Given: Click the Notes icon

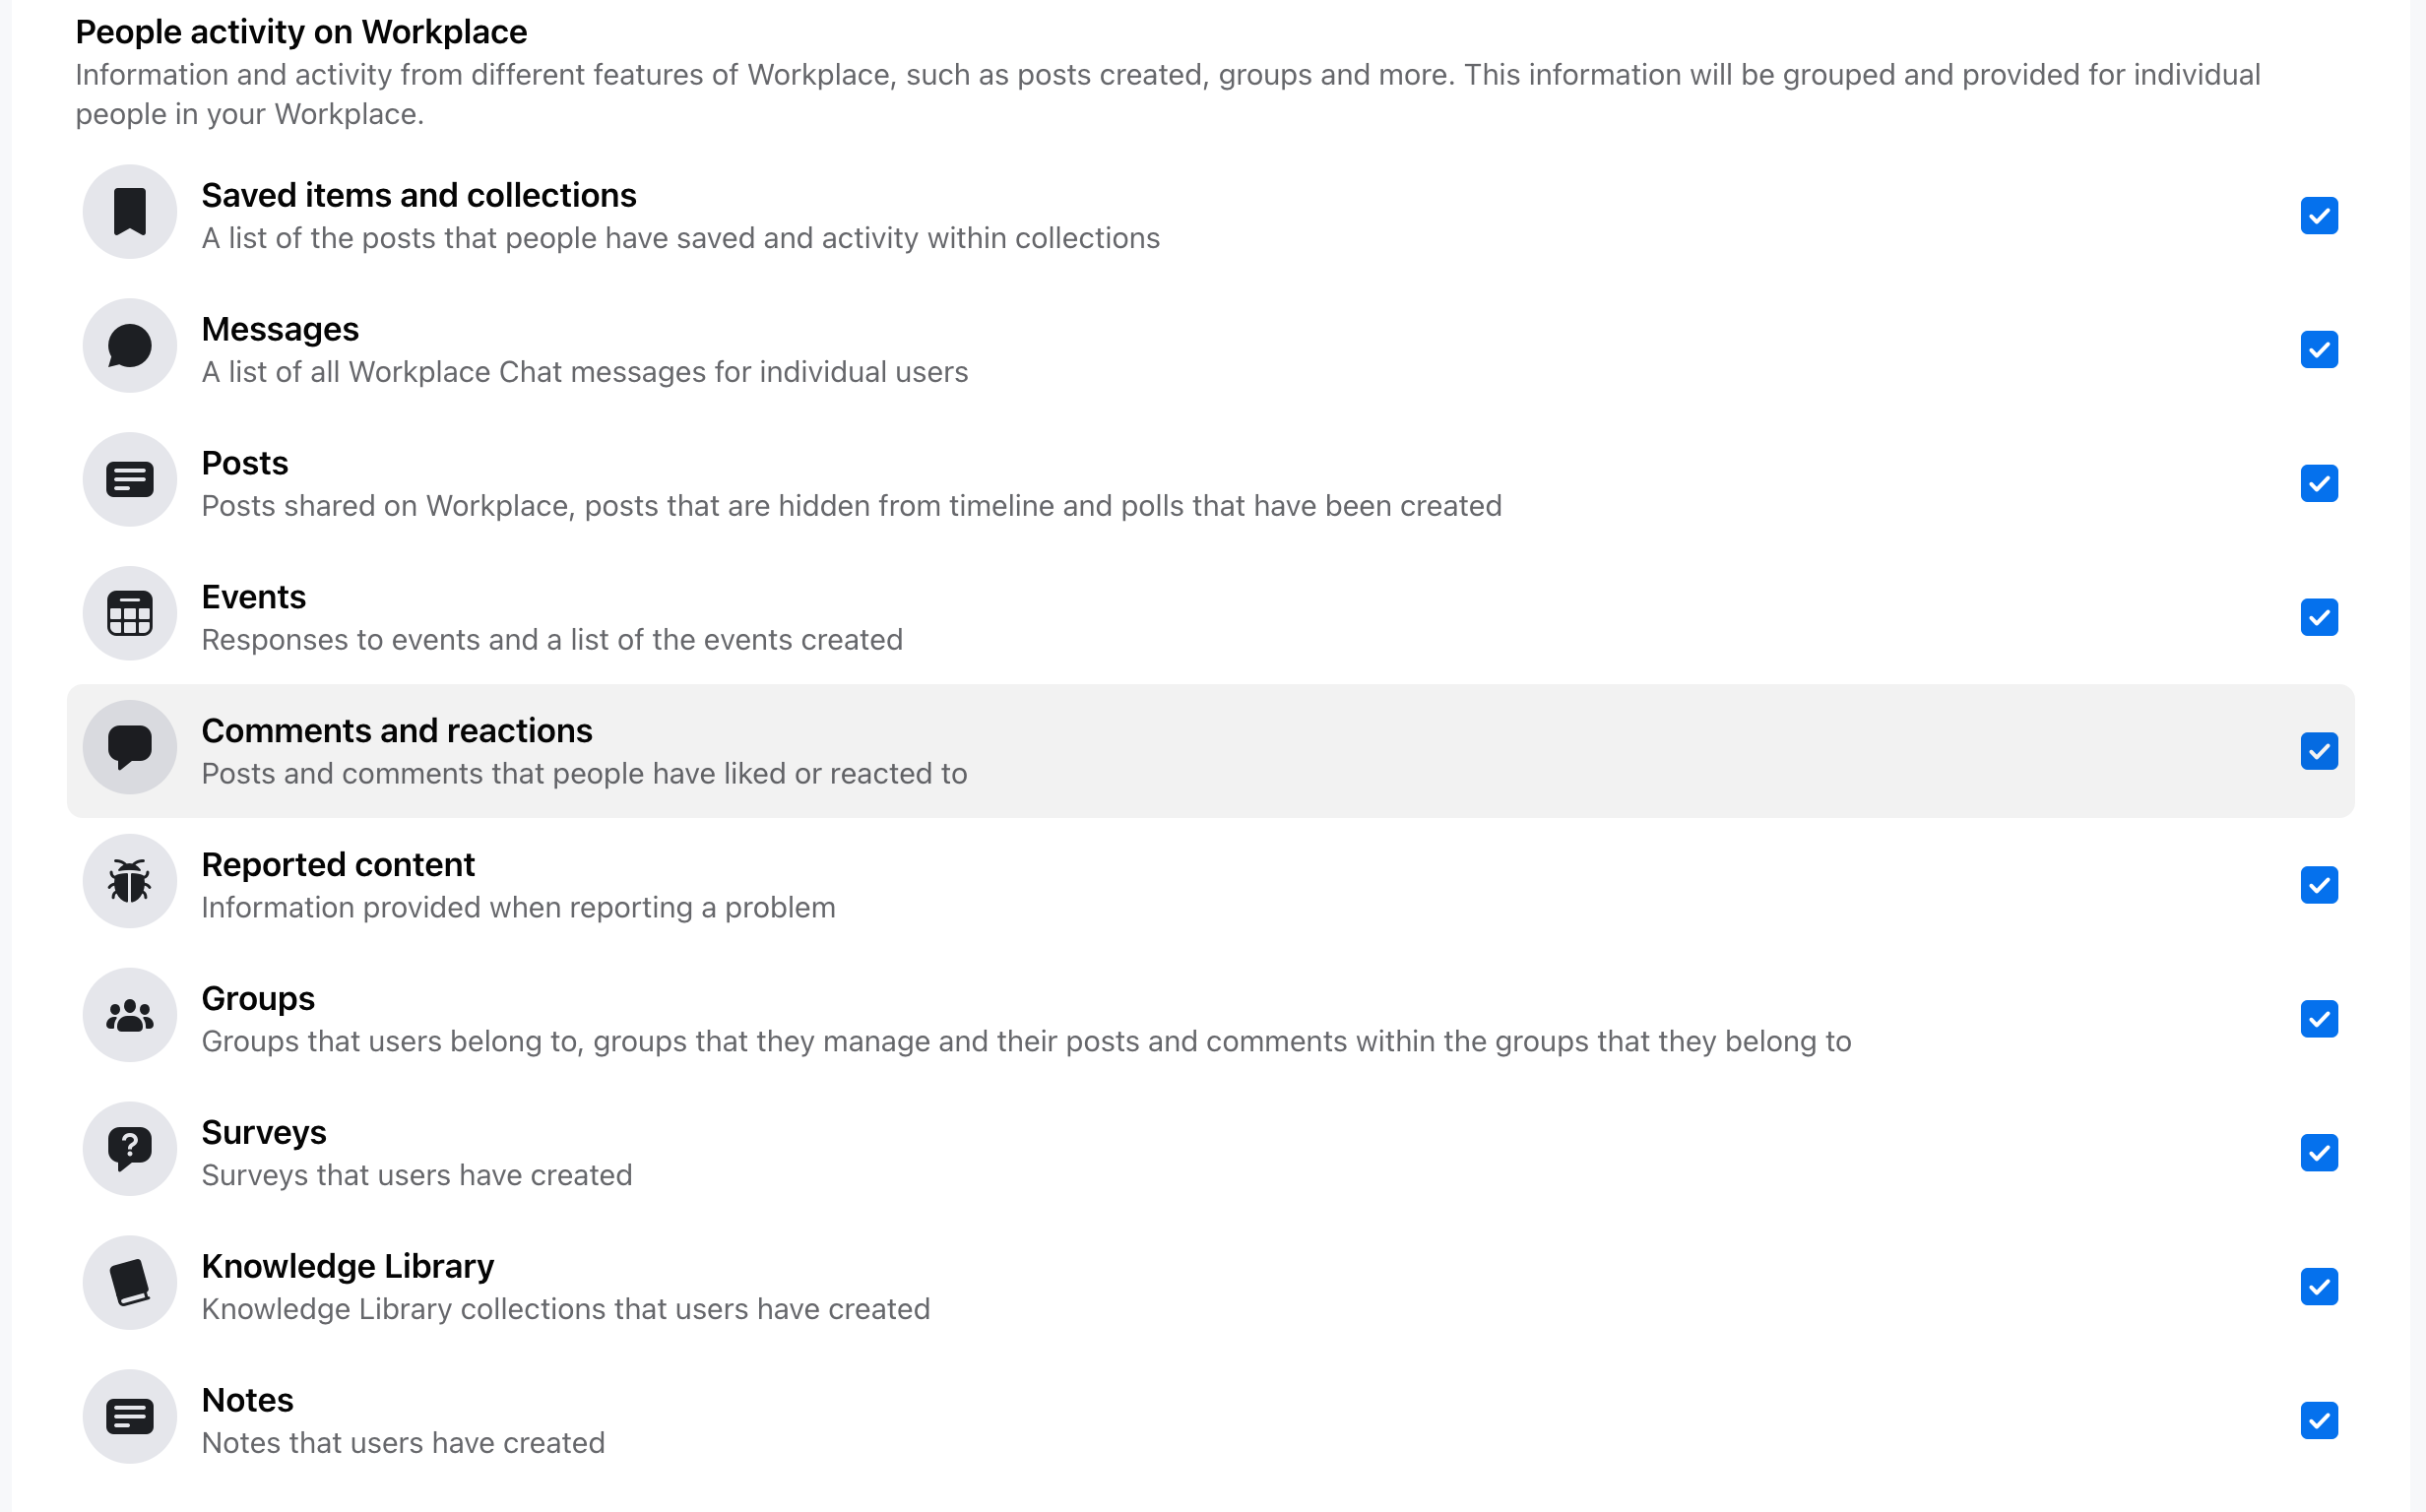Looking at the screenshot, I should coord(130,1418).
